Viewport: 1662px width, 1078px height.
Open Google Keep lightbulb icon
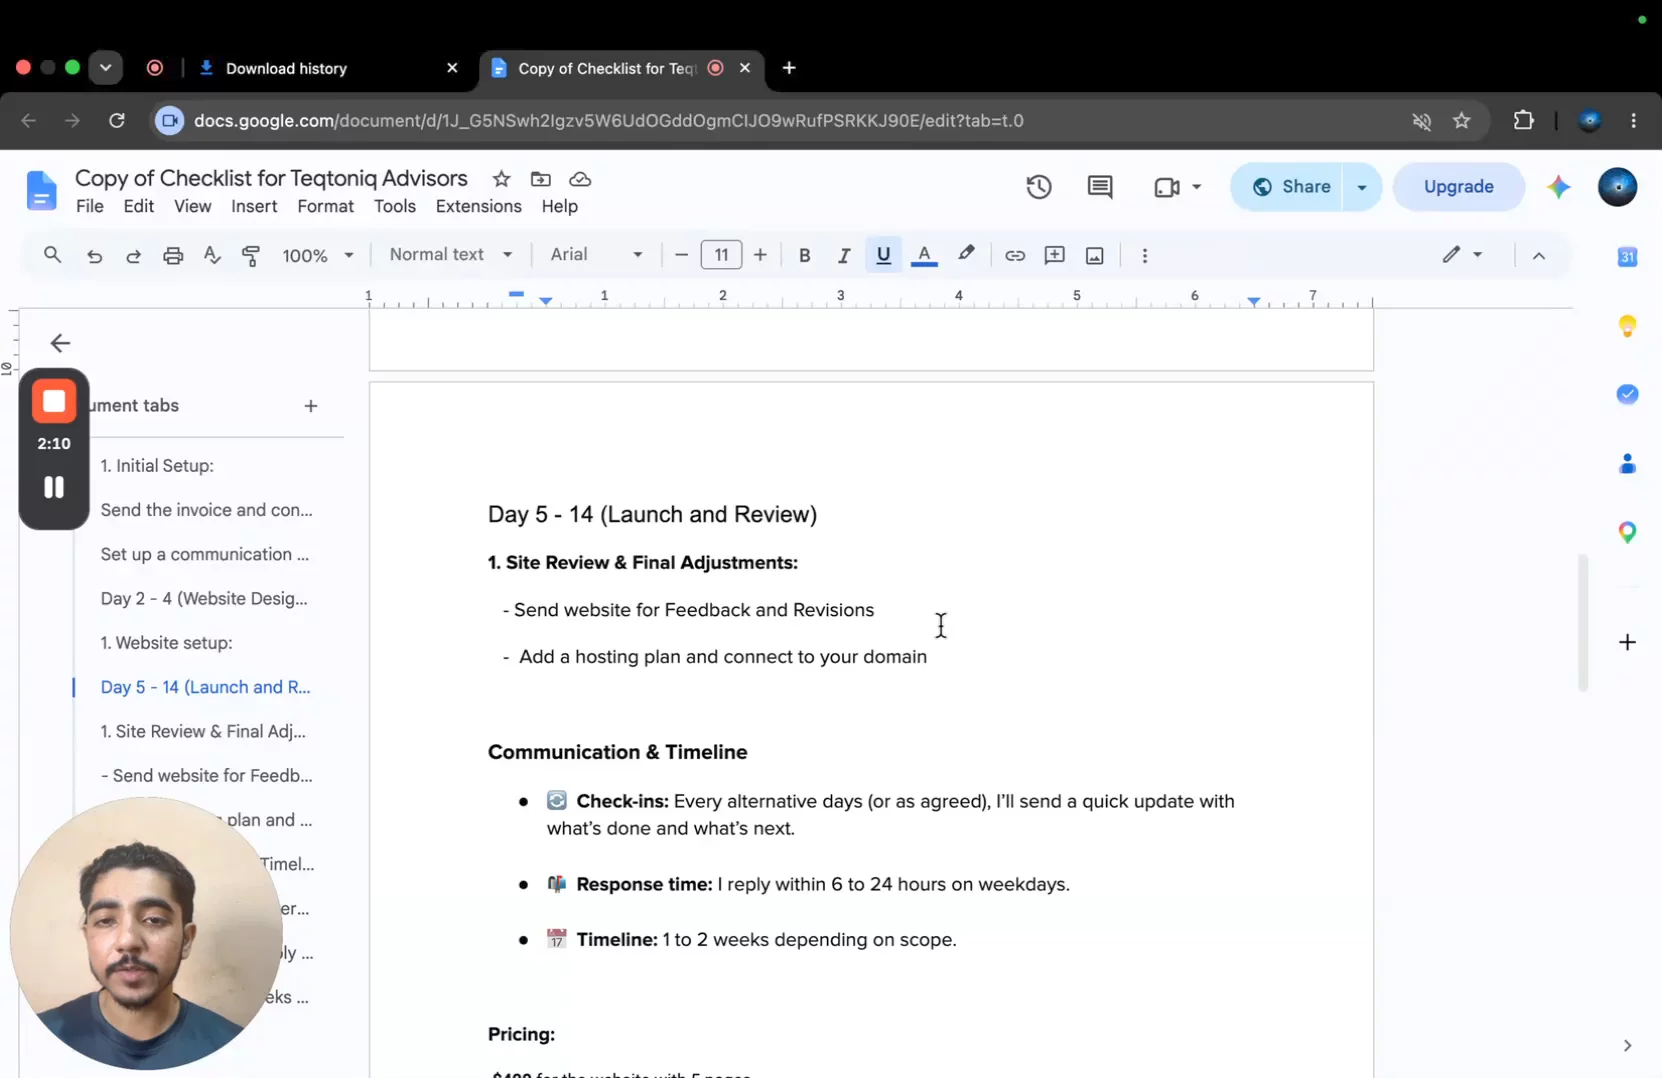tap(1627, 326)
